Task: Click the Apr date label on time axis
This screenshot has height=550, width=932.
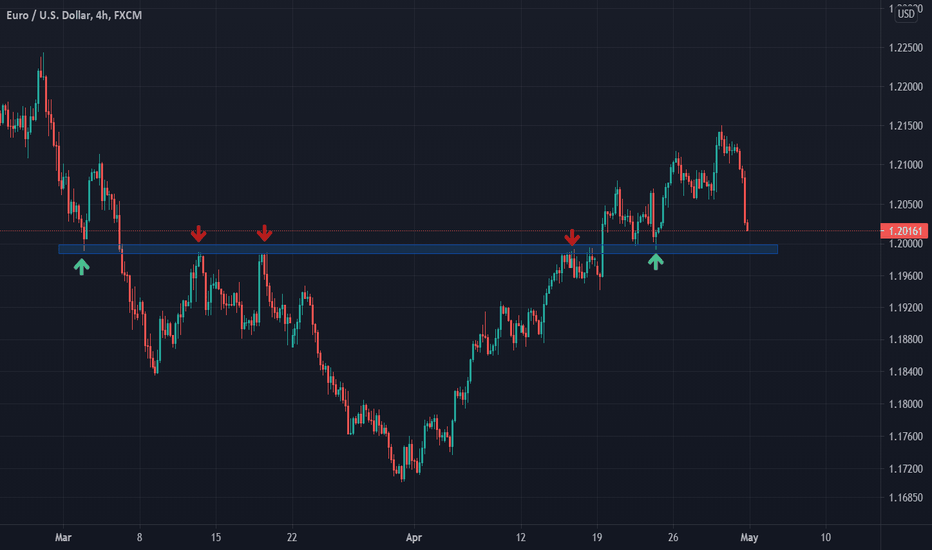Action: [x=414, y=538]
